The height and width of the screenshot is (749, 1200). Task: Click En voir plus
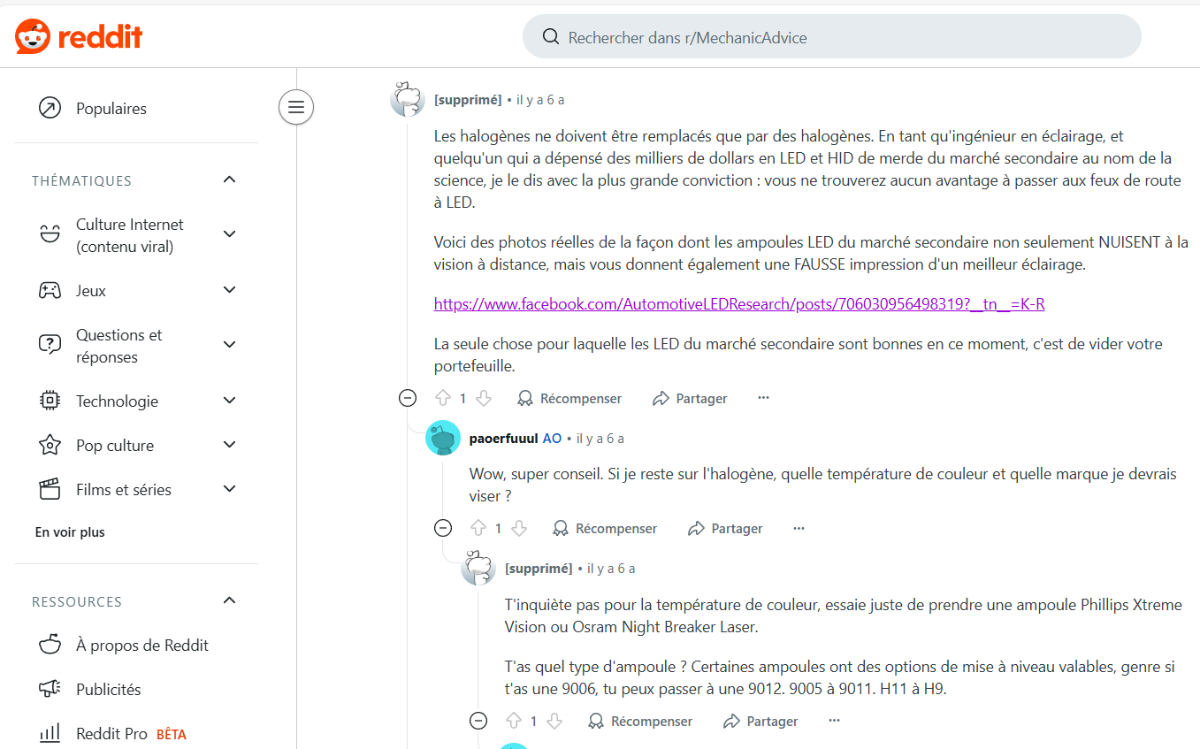pos(70,532)
